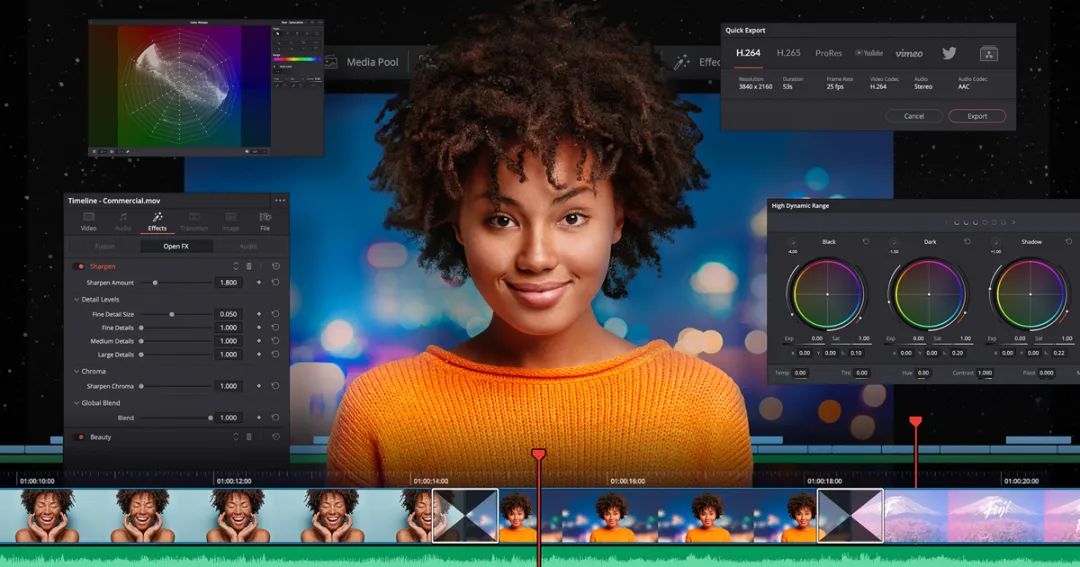Reset the Black zone color wheel
Image resolution: width=1080 pixels, height=567 pixels.
[866, 242]
